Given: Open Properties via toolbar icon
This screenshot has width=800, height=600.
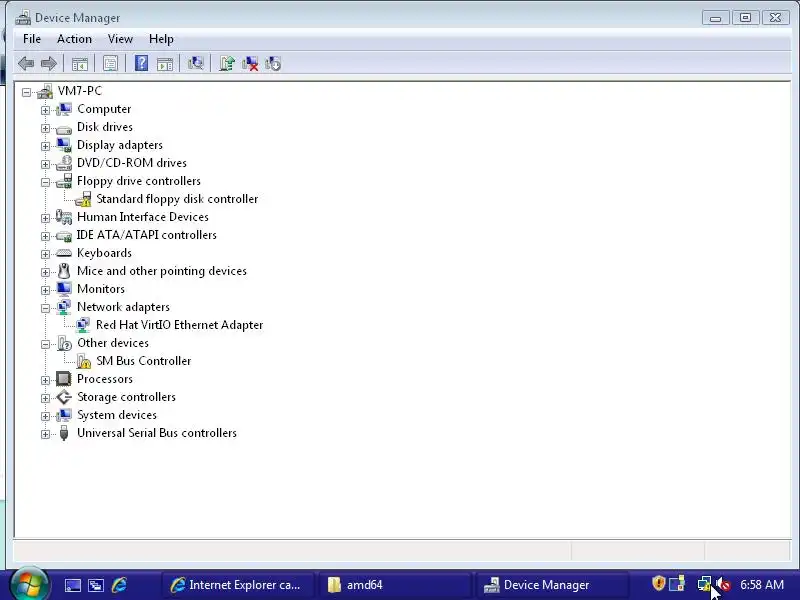Looking at the screenshot, I should (110, 63).
